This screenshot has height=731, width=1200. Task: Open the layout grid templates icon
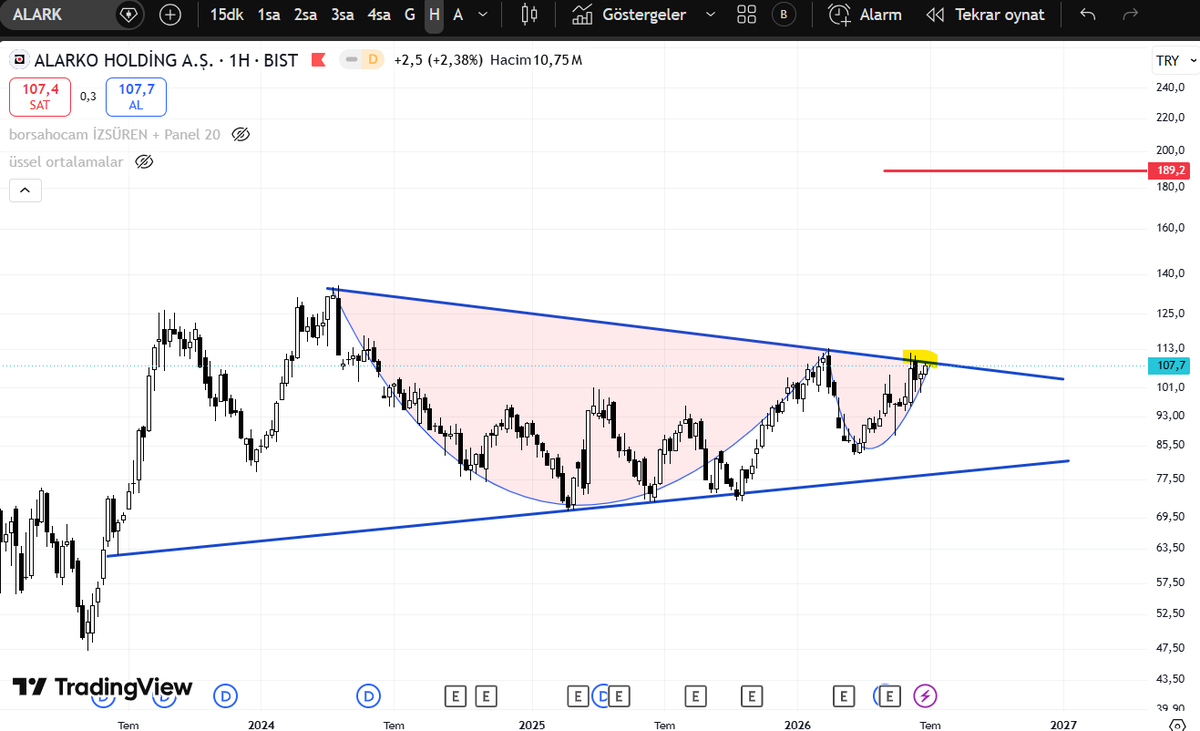746,15
